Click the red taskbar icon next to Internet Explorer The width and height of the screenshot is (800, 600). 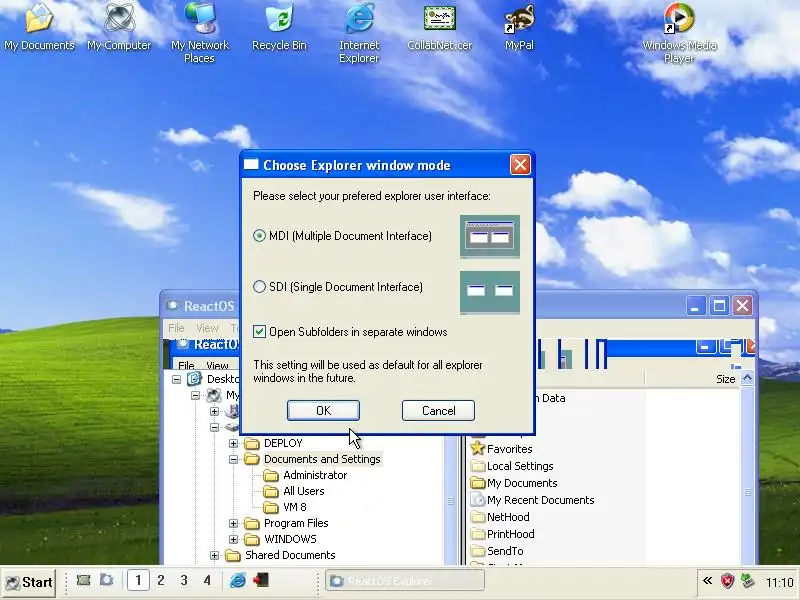pos(261,580)
